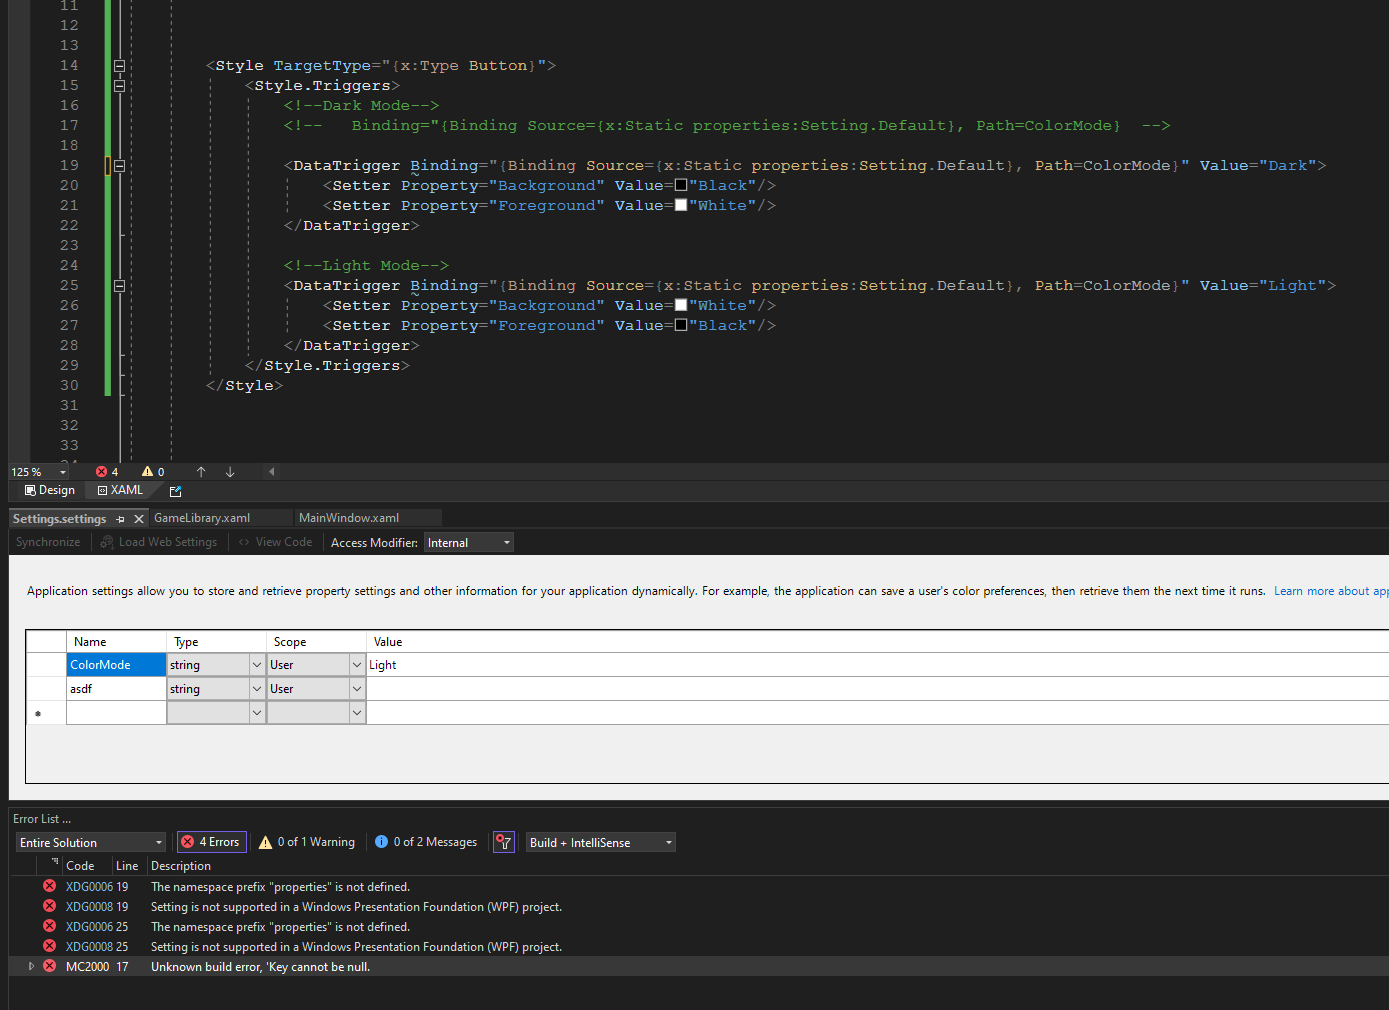Open the Build + IntelliSense dropdown
Image resolution: width=1389 pixels, height=1010 pixels.
(x=600, y=843)
